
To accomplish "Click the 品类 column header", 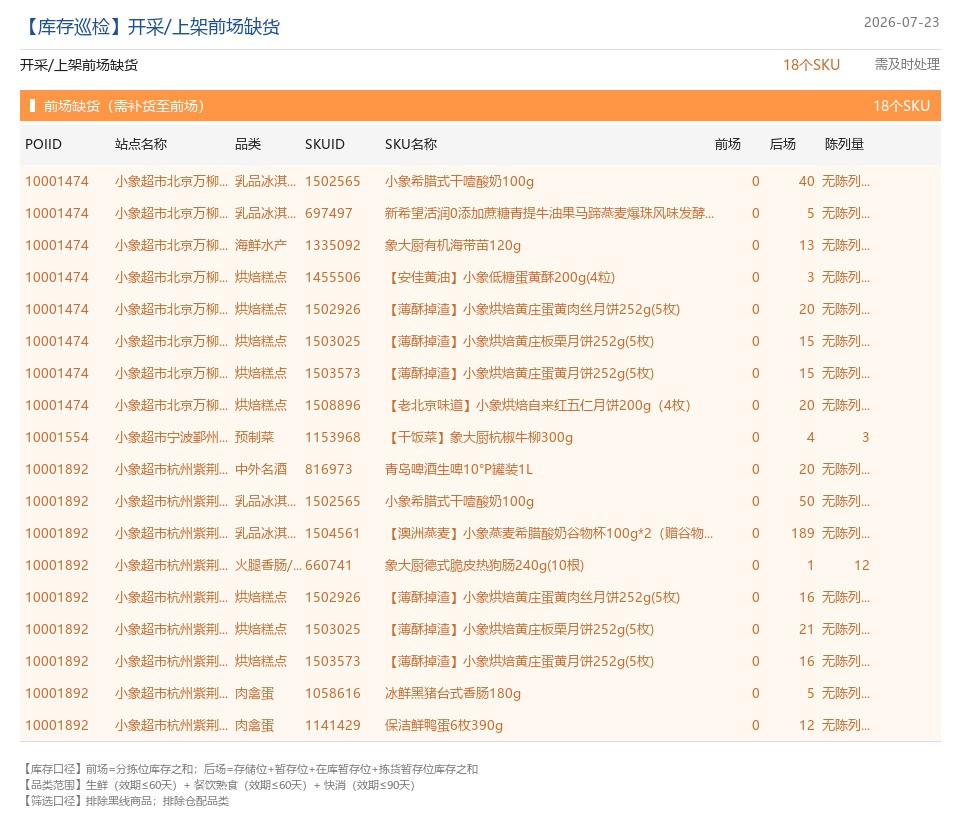I will tap(248, 145).
